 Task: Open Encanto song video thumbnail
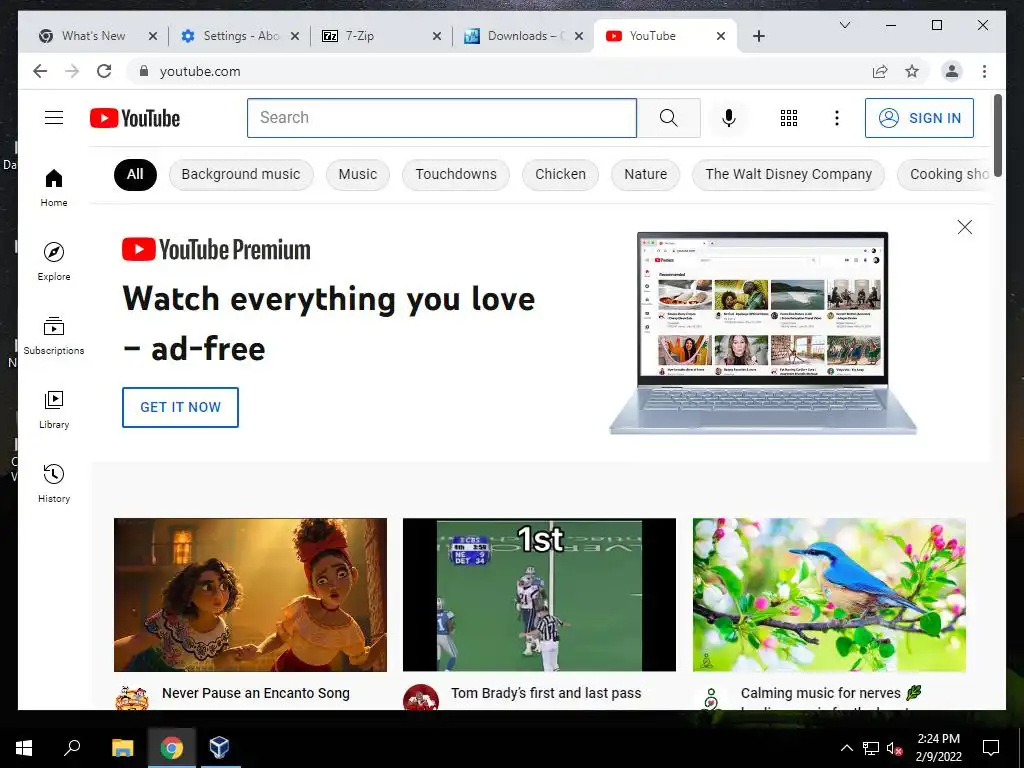pos(250,594)
